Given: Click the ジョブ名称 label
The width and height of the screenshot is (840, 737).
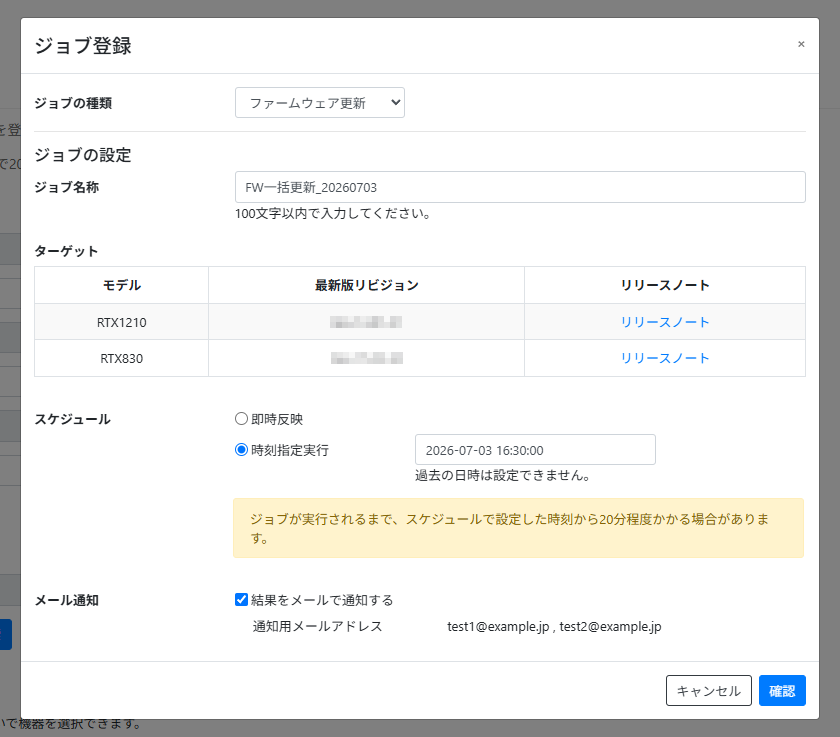Looking at the screenshot, I should [x=67, y=187].
